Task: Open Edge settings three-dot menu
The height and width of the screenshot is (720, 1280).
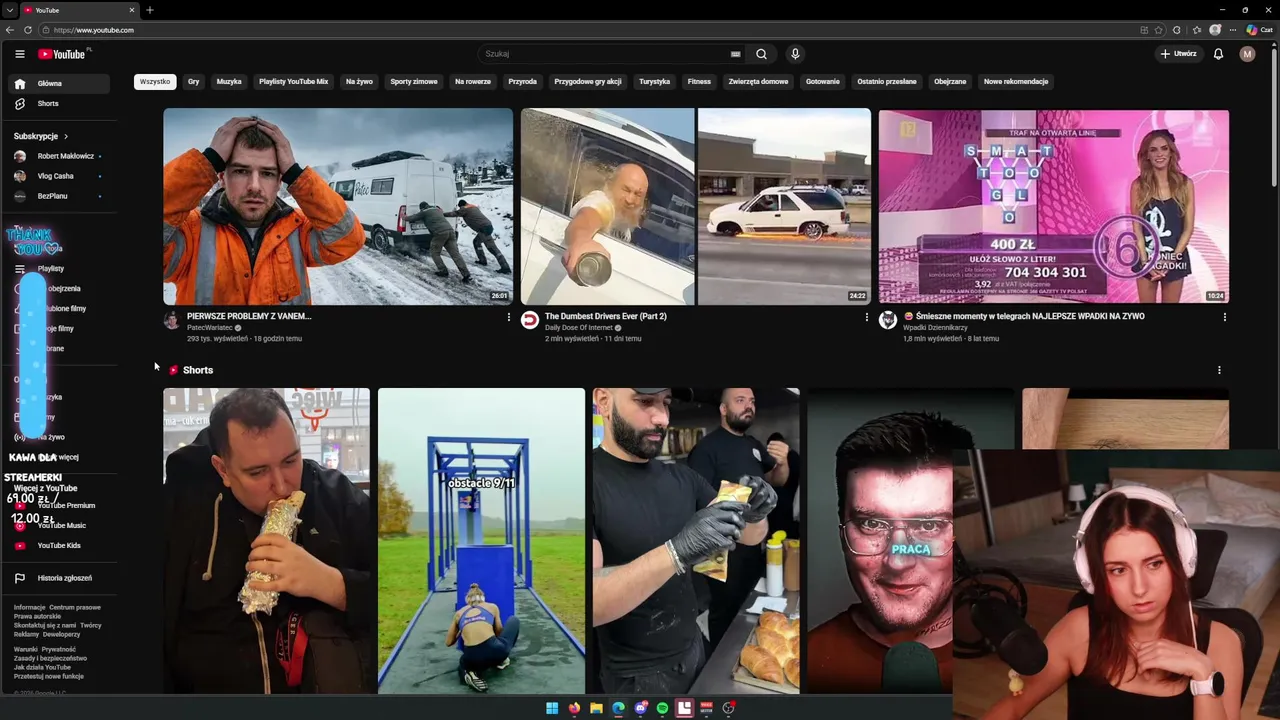Action: pyautogui.click(x=1233, y=30)
